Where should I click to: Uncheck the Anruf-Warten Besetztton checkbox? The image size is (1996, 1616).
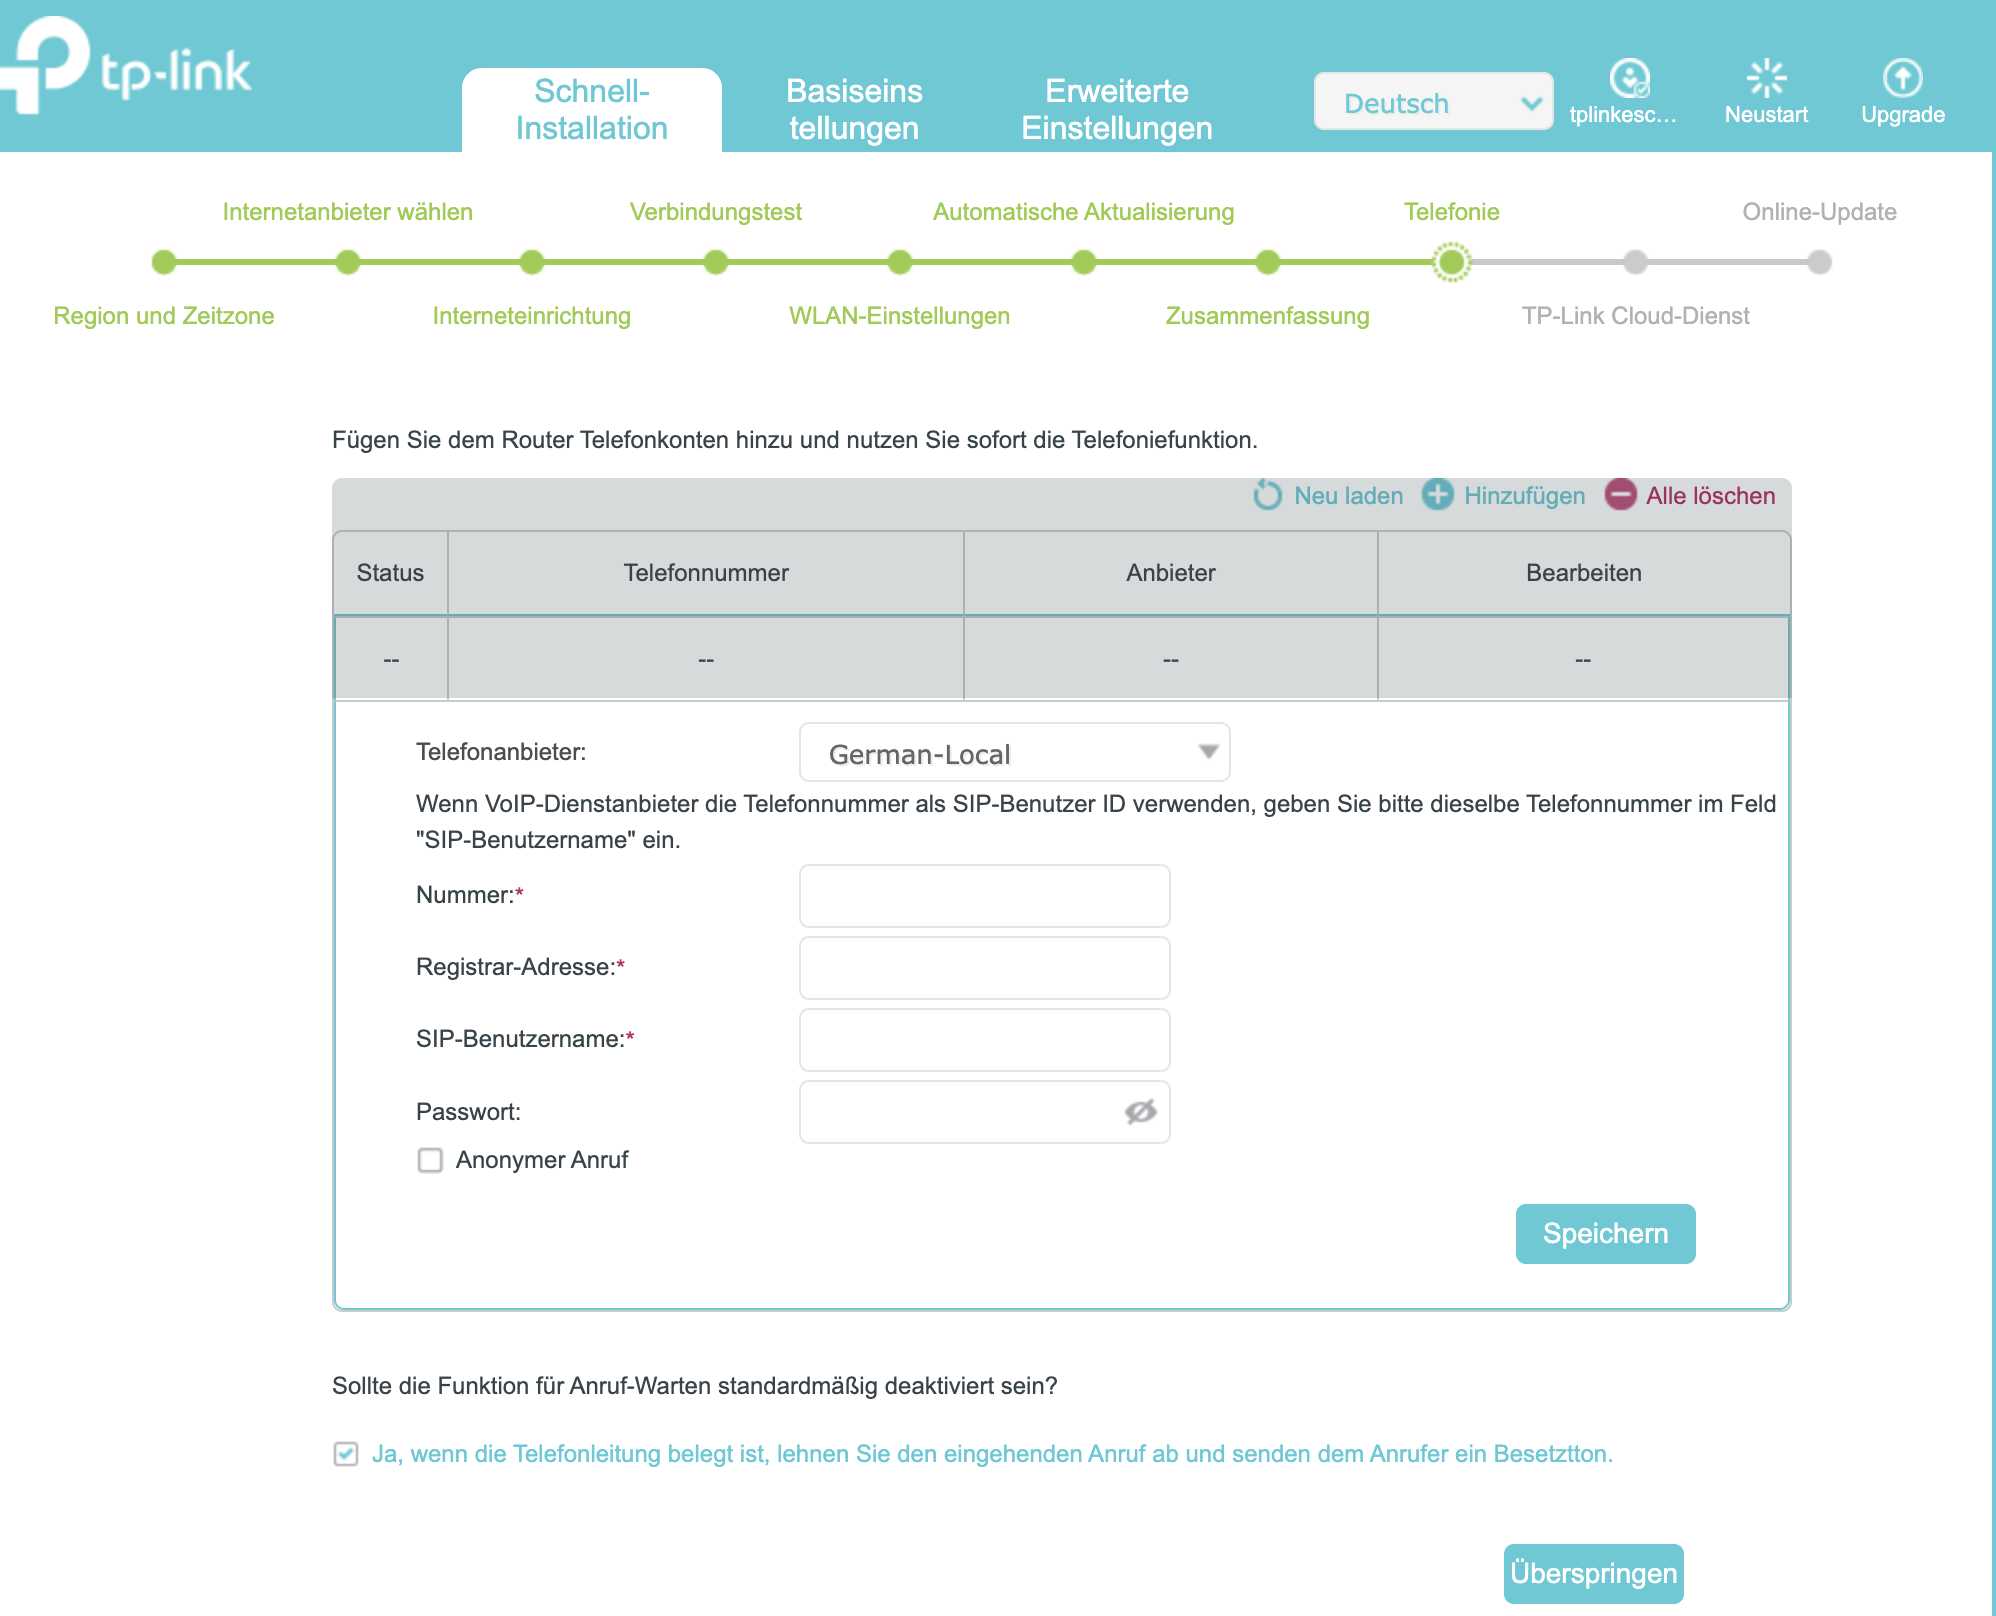tap(346, 1454)
